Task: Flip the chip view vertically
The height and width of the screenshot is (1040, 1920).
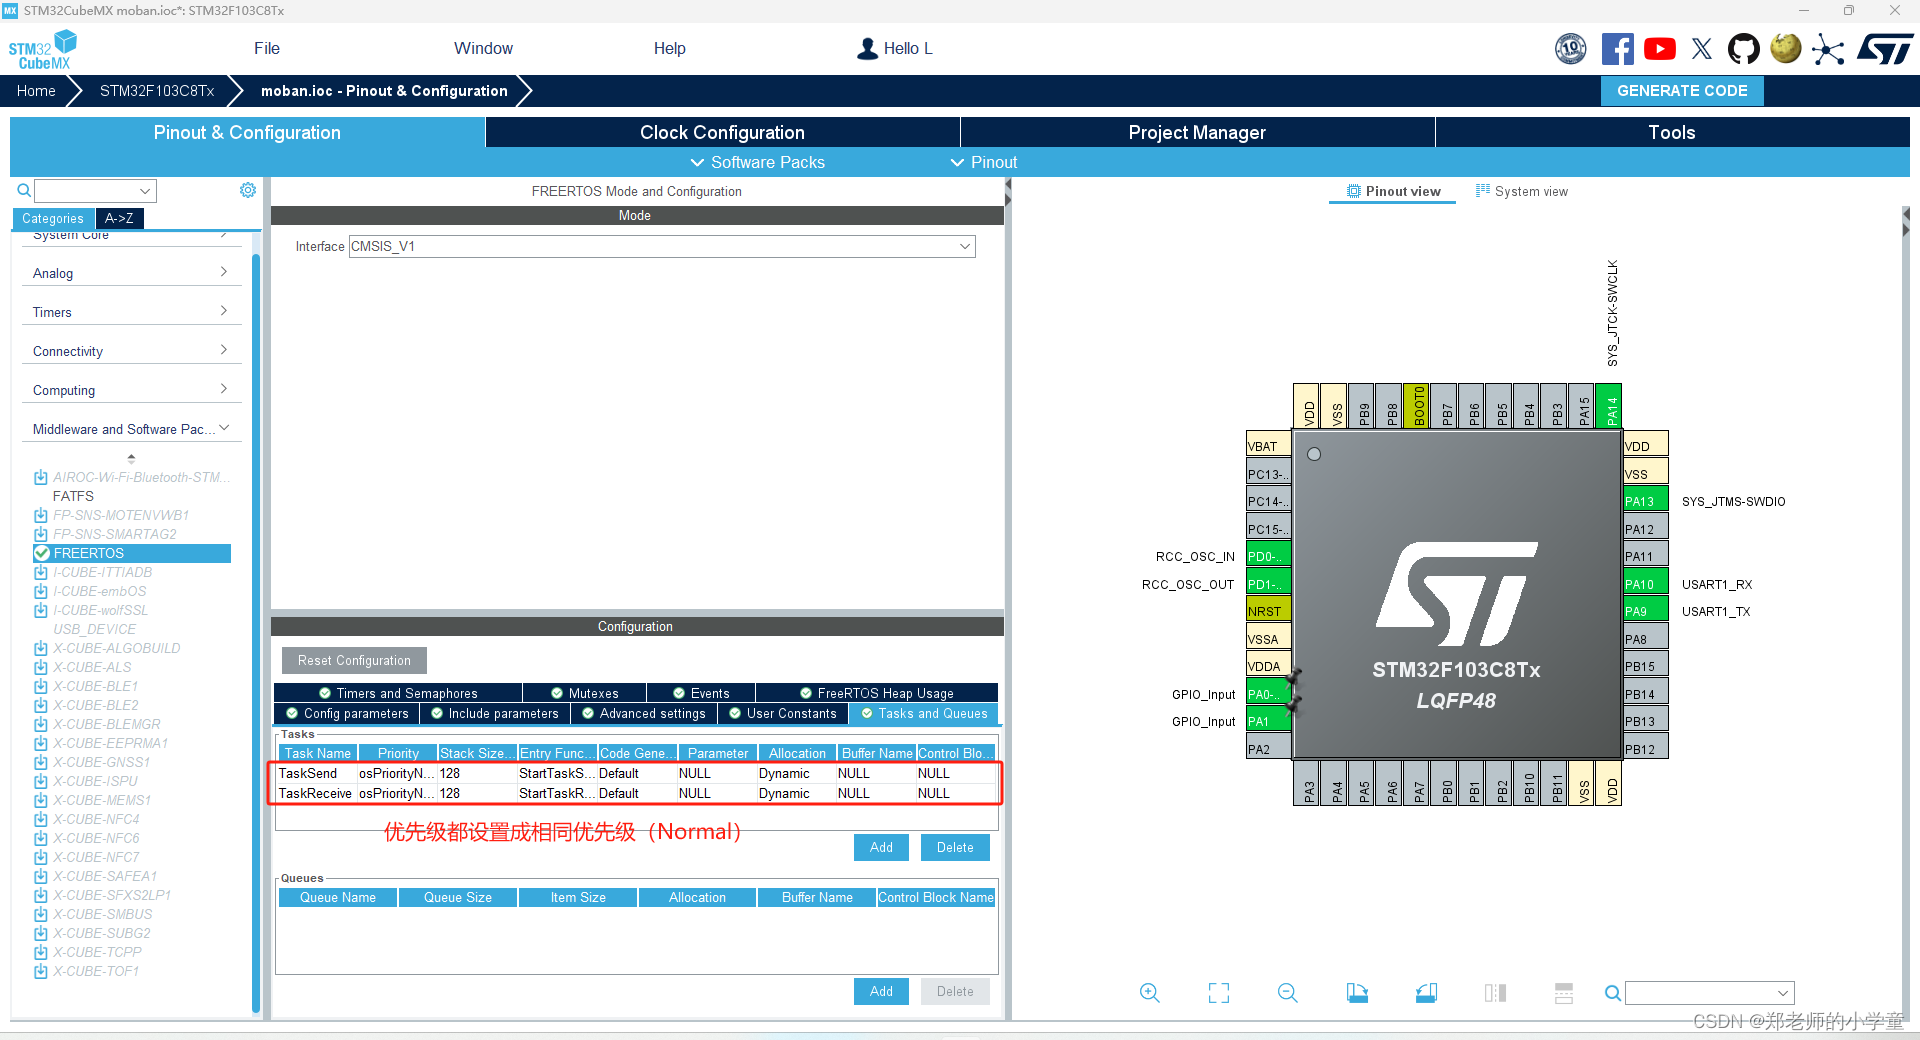Action: click(1564, 993)
